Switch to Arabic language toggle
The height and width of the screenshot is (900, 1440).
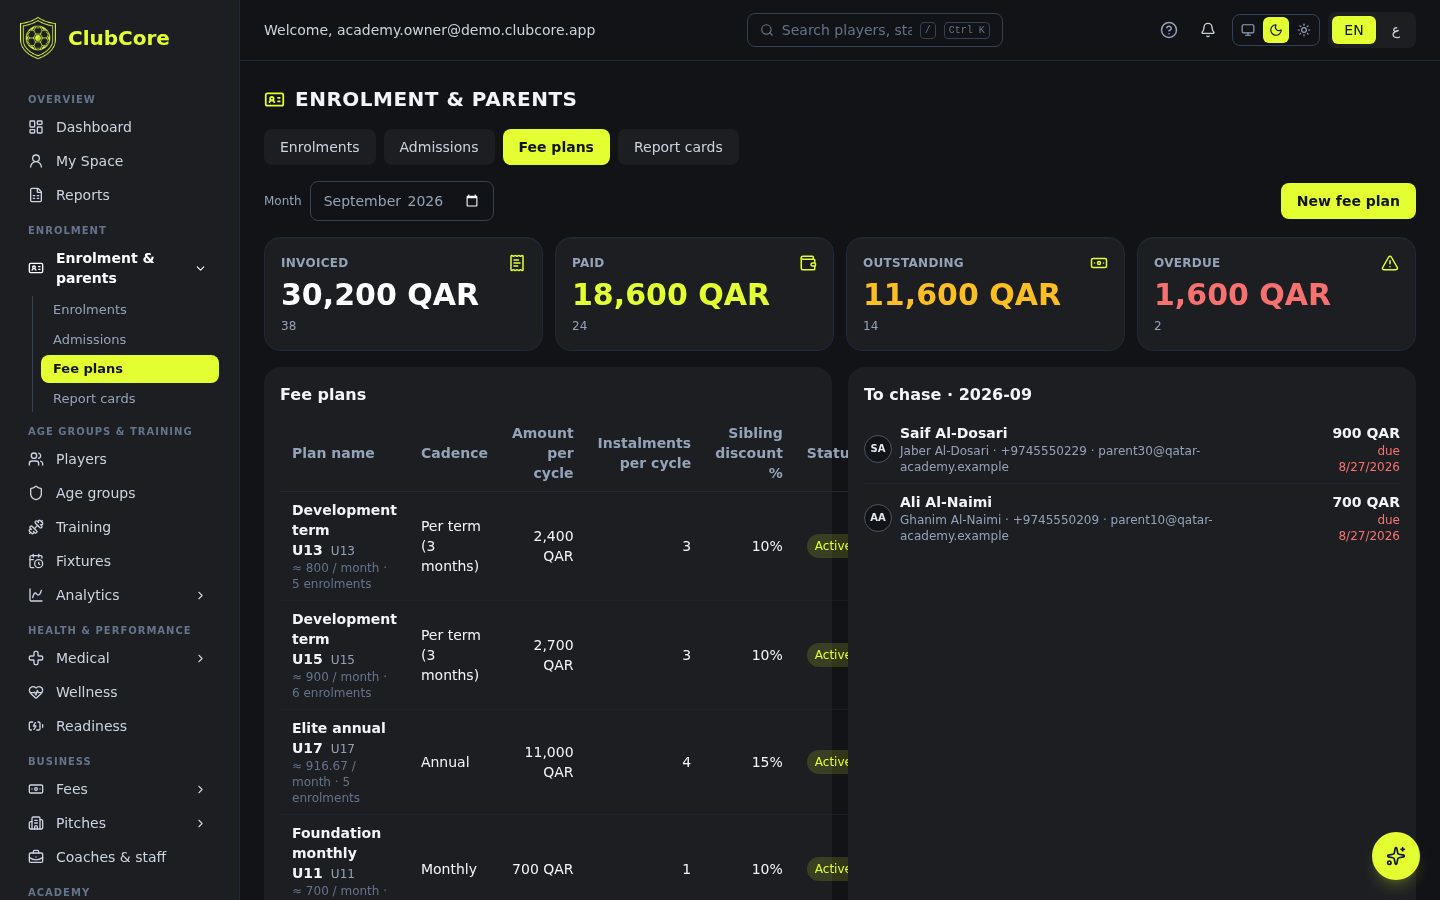point(1396,30)
